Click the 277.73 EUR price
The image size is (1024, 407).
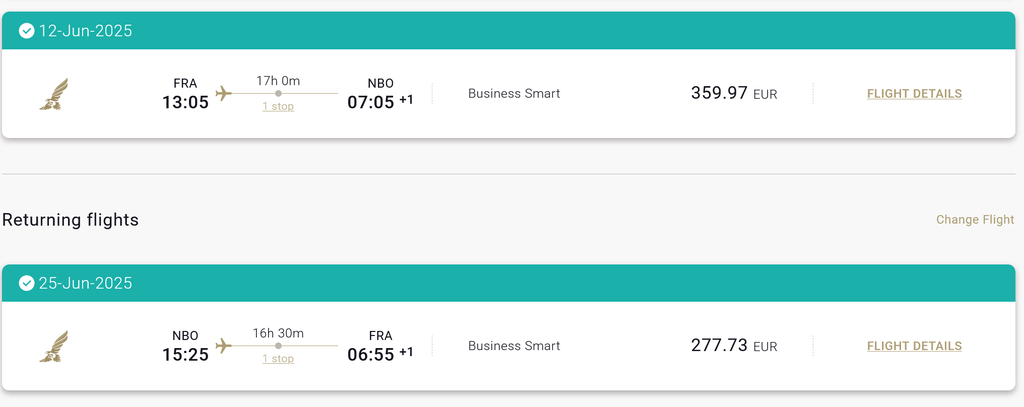pyautogui.click(x=734, y=346)
